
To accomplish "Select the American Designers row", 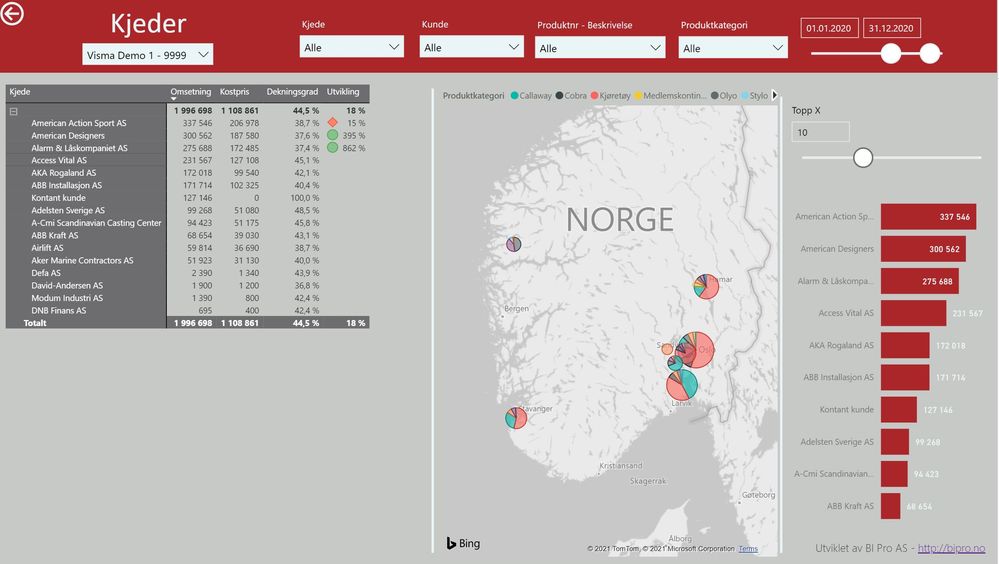I will tap(187, 136).
